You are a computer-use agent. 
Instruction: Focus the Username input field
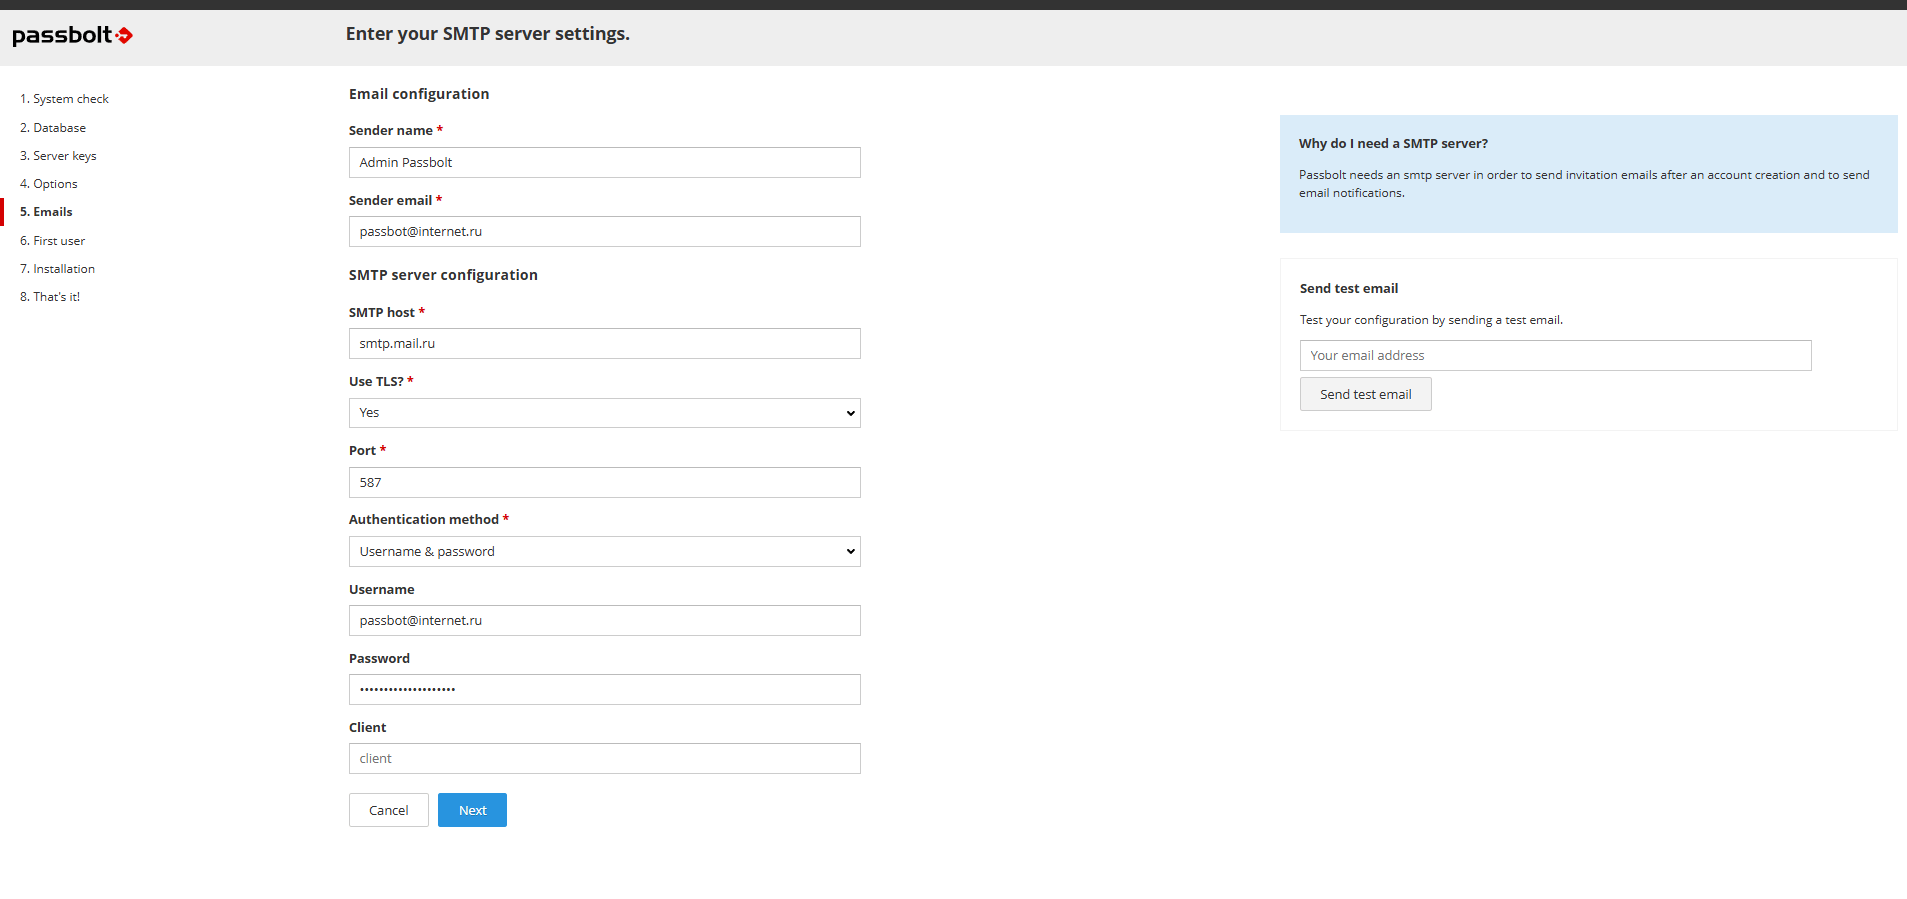[604, 620]
